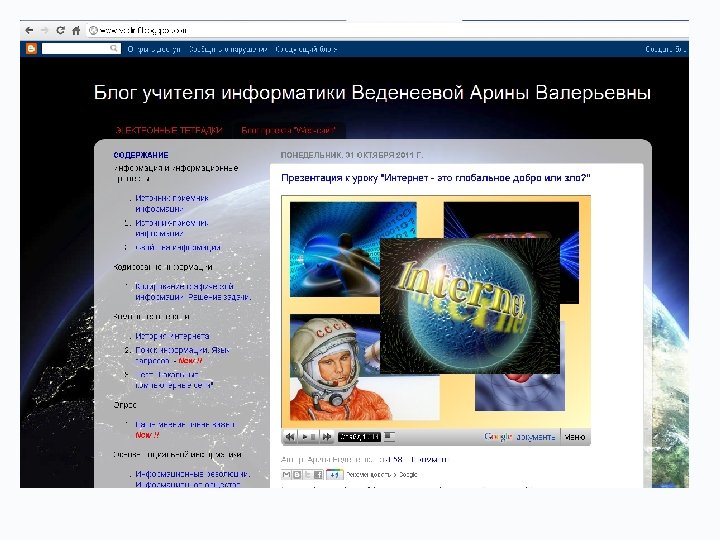Go to next slide with forward button
This screenshot has width=720, height=540.
tap(326, 437)
